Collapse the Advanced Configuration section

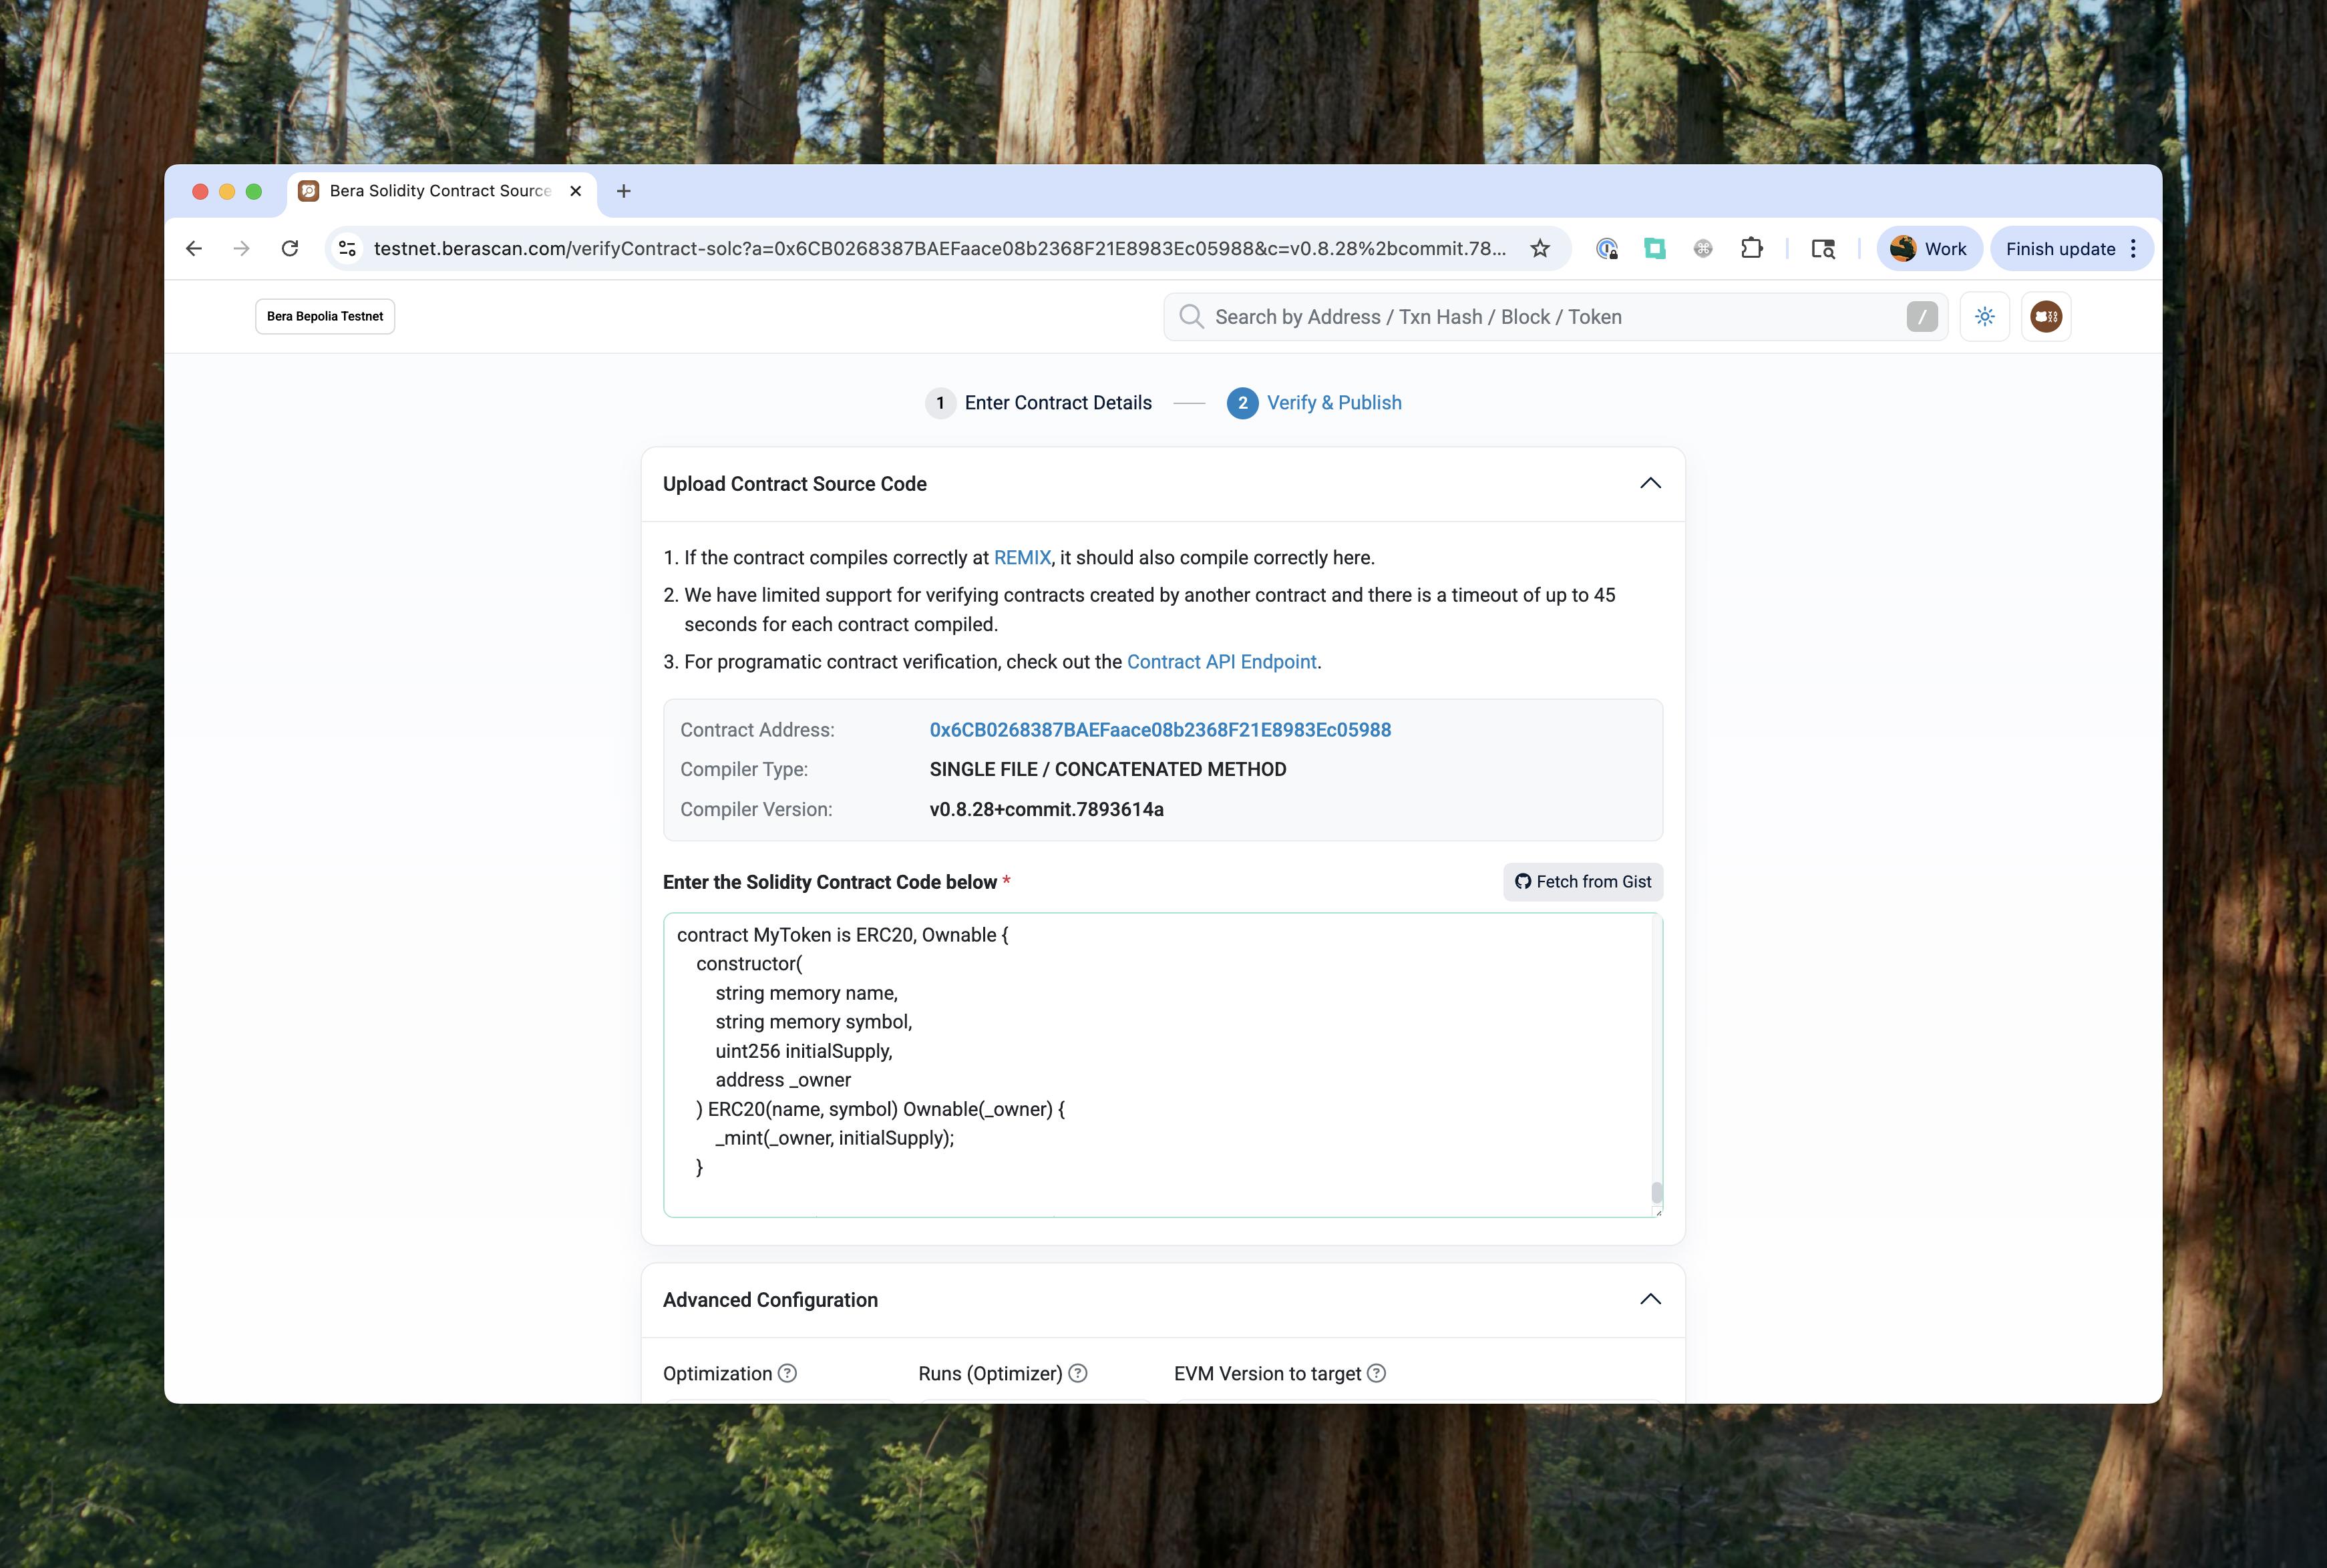[x=1650, y=1300]
